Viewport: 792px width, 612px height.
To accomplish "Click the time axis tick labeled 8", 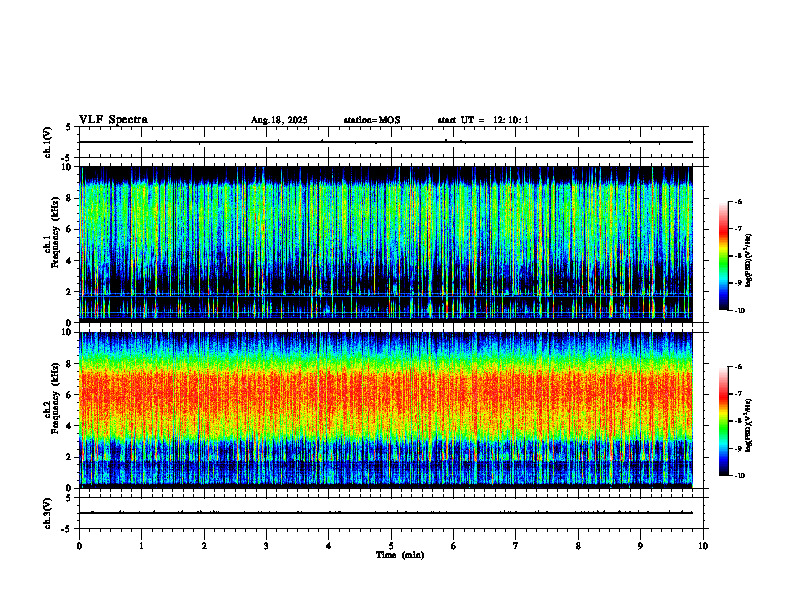I will tap(578, 546).
